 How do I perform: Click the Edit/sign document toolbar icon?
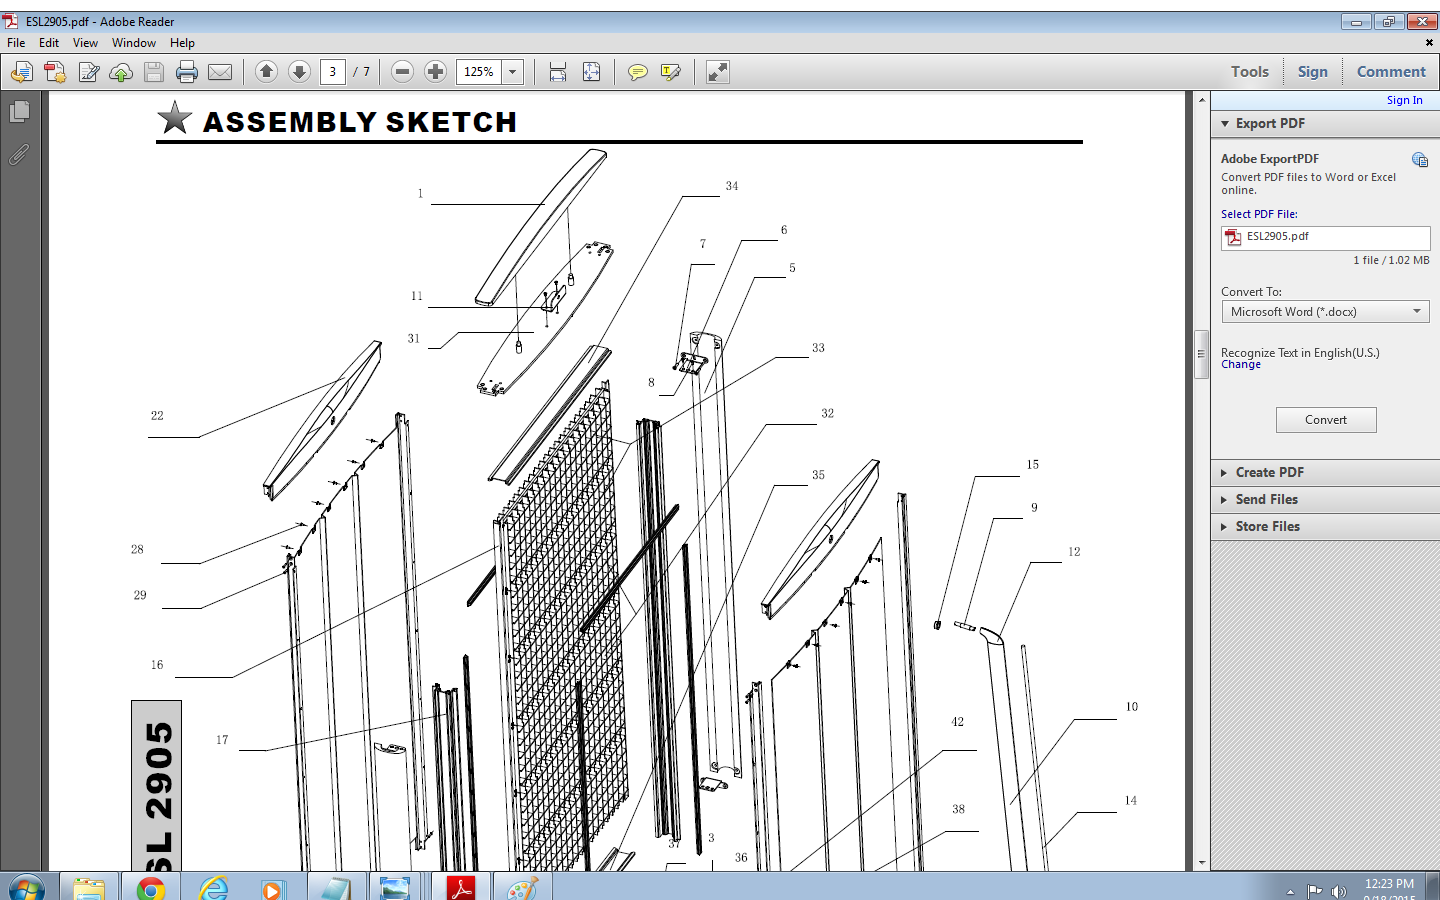89,72
